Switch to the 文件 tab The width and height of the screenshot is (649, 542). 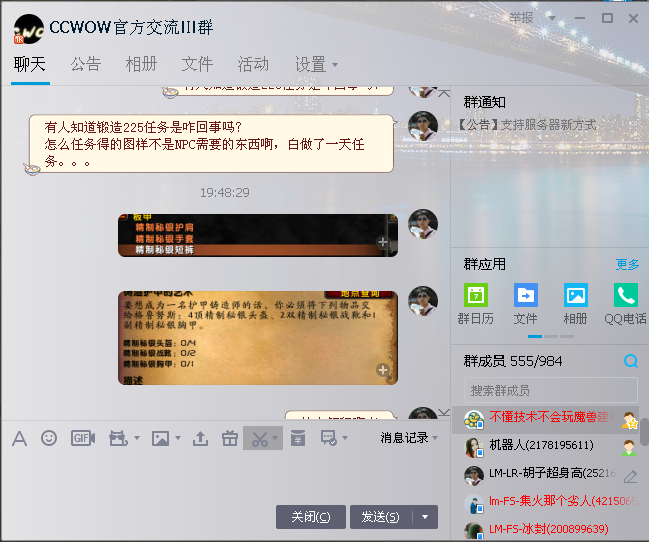pyautogui.click(x=197, y=65)
